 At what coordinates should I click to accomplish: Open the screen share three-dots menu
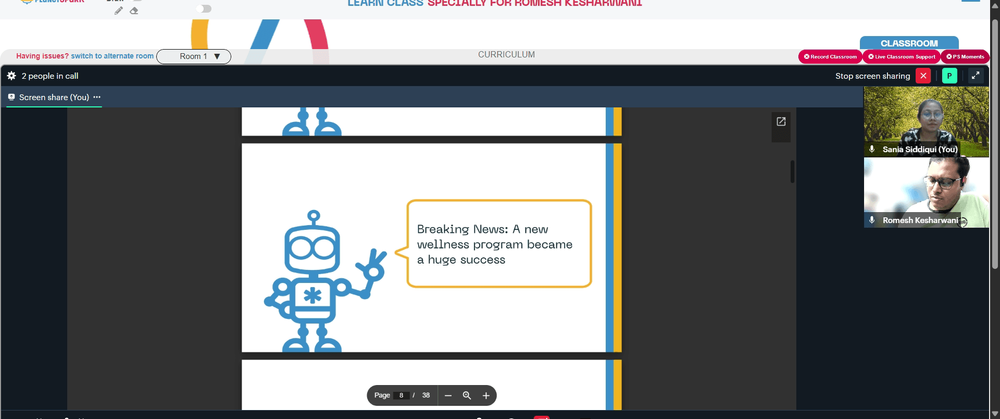tap(97, 97)
